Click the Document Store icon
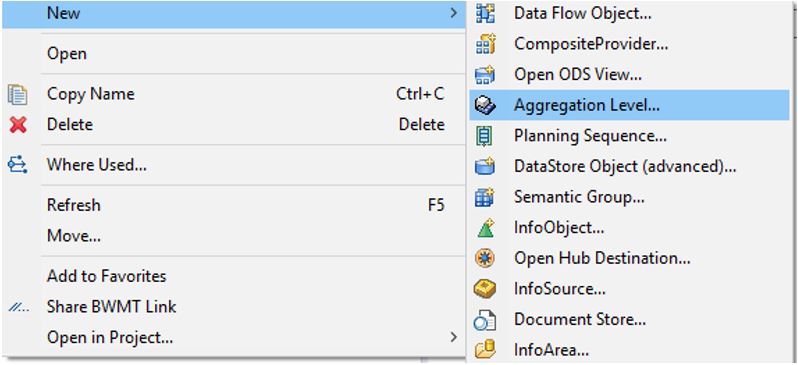The width and height of the screenshot is (798, 365). (x=484, y=320)
